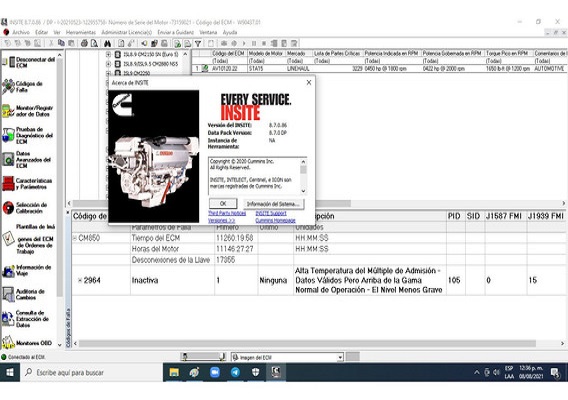Open the Herramientas menu
568x400 pixels.
(x=81, y=32)
